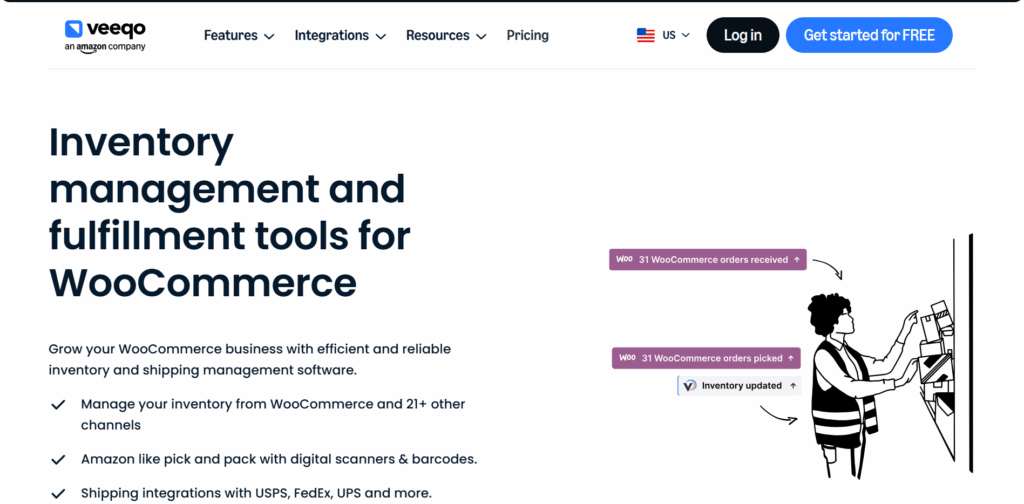Click 'Grow your WooCommerce business' paragraph
1024x504 pixels.
point(249,360)
